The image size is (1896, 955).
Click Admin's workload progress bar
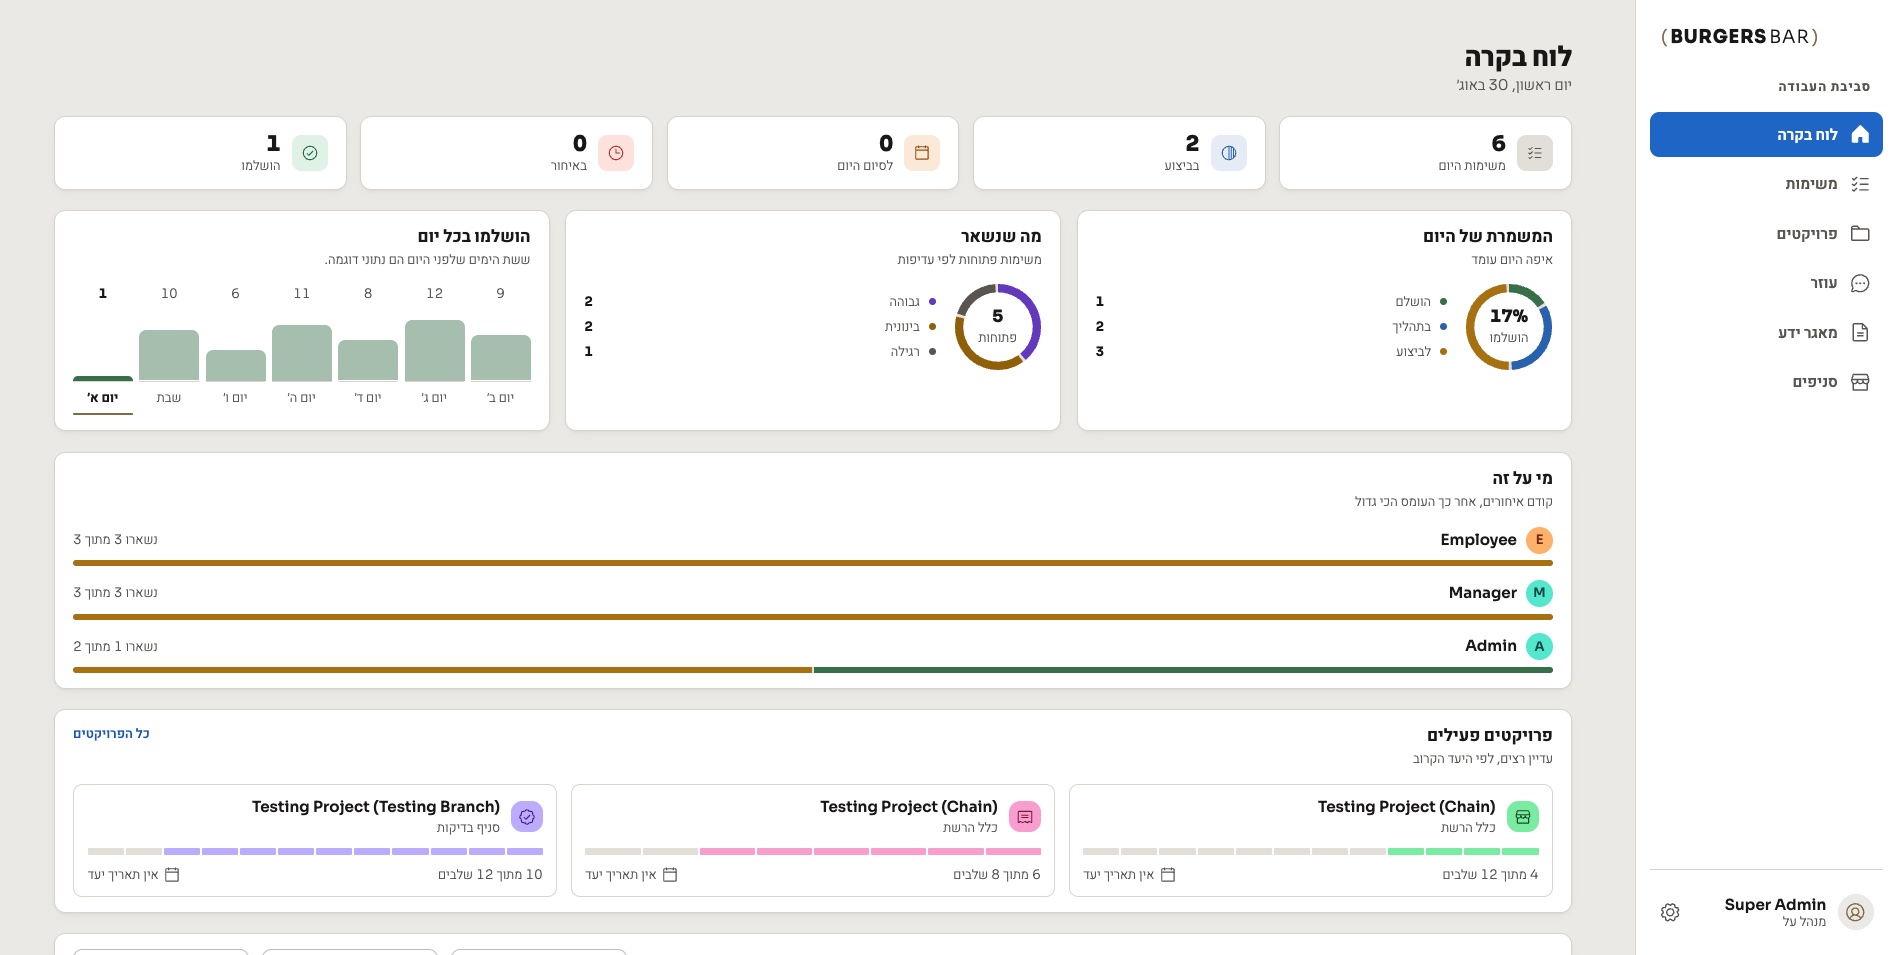[x=813, y=670]
